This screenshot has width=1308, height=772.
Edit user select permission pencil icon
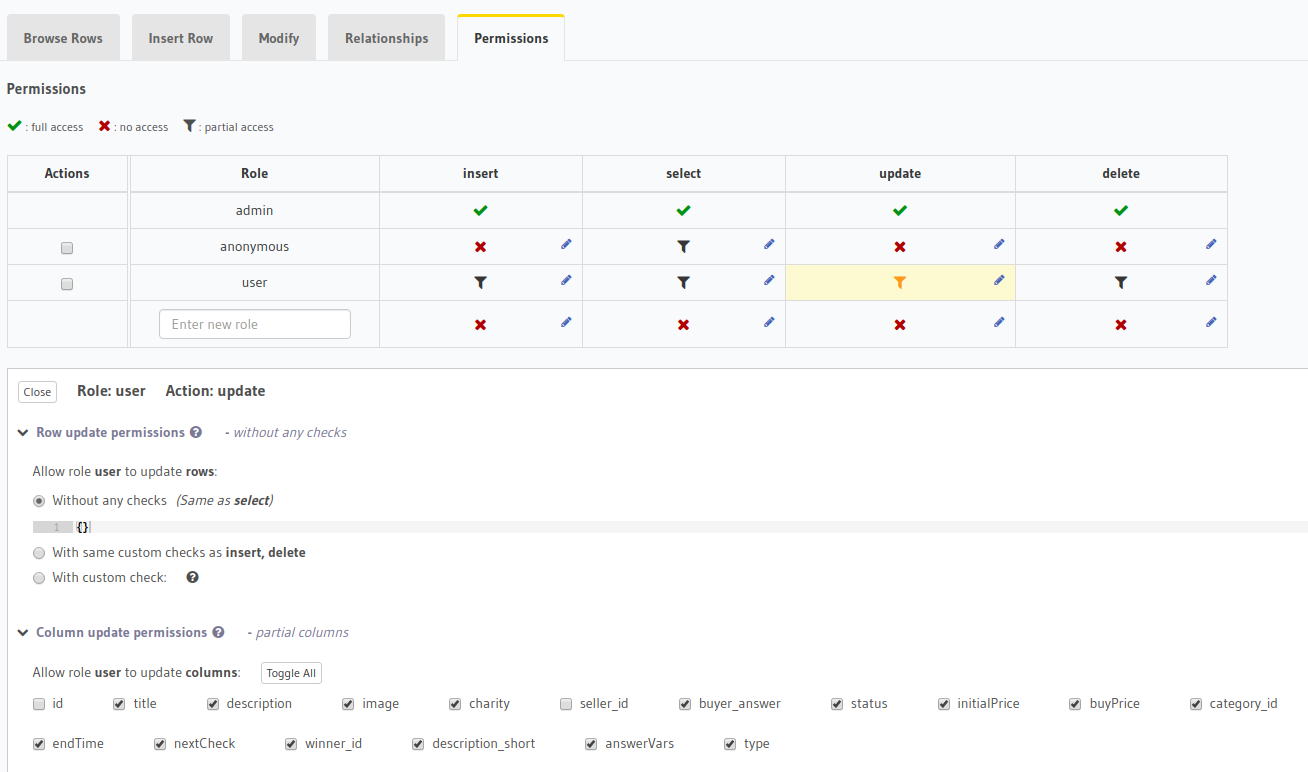(x=769, y=280)
